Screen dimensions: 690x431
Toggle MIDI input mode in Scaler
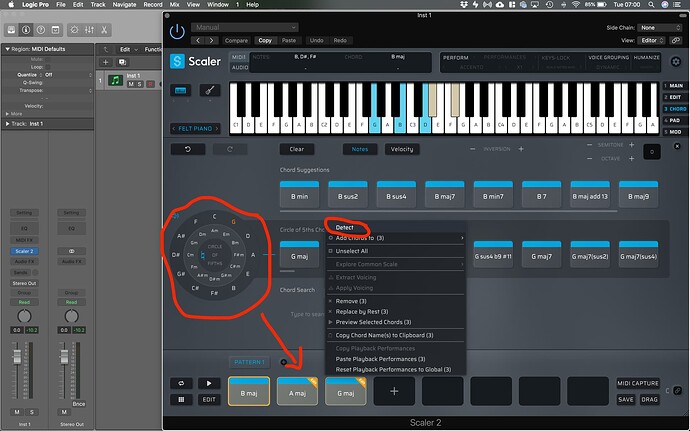[x=239, y=57]
